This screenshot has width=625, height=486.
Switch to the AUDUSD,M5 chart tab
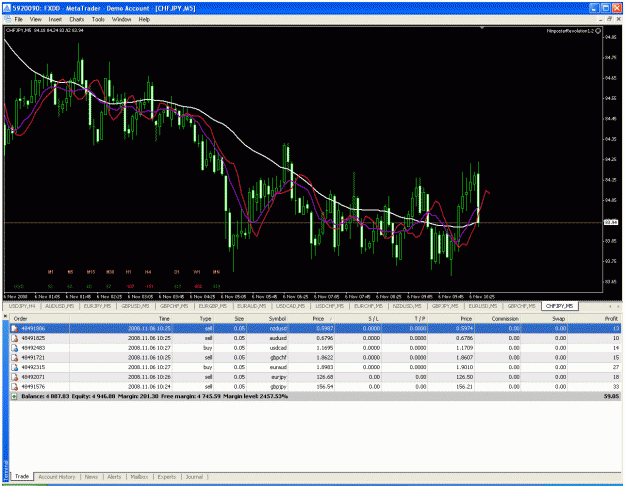pos(60,306)
